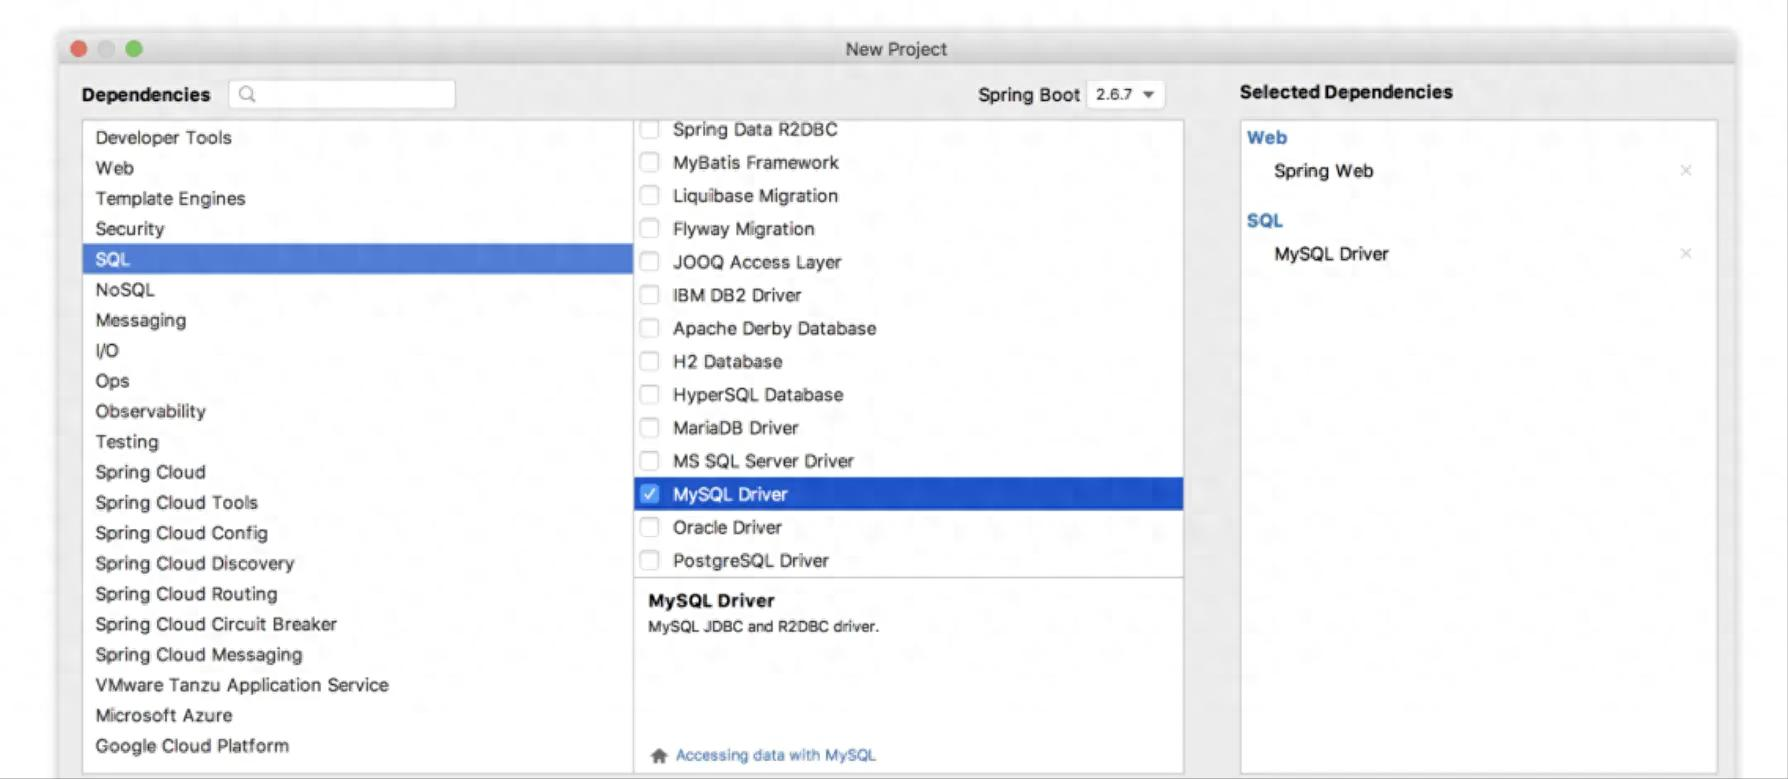
Task: Select the Web category in list
Action: pyautogui.click(x=358, y=168)
